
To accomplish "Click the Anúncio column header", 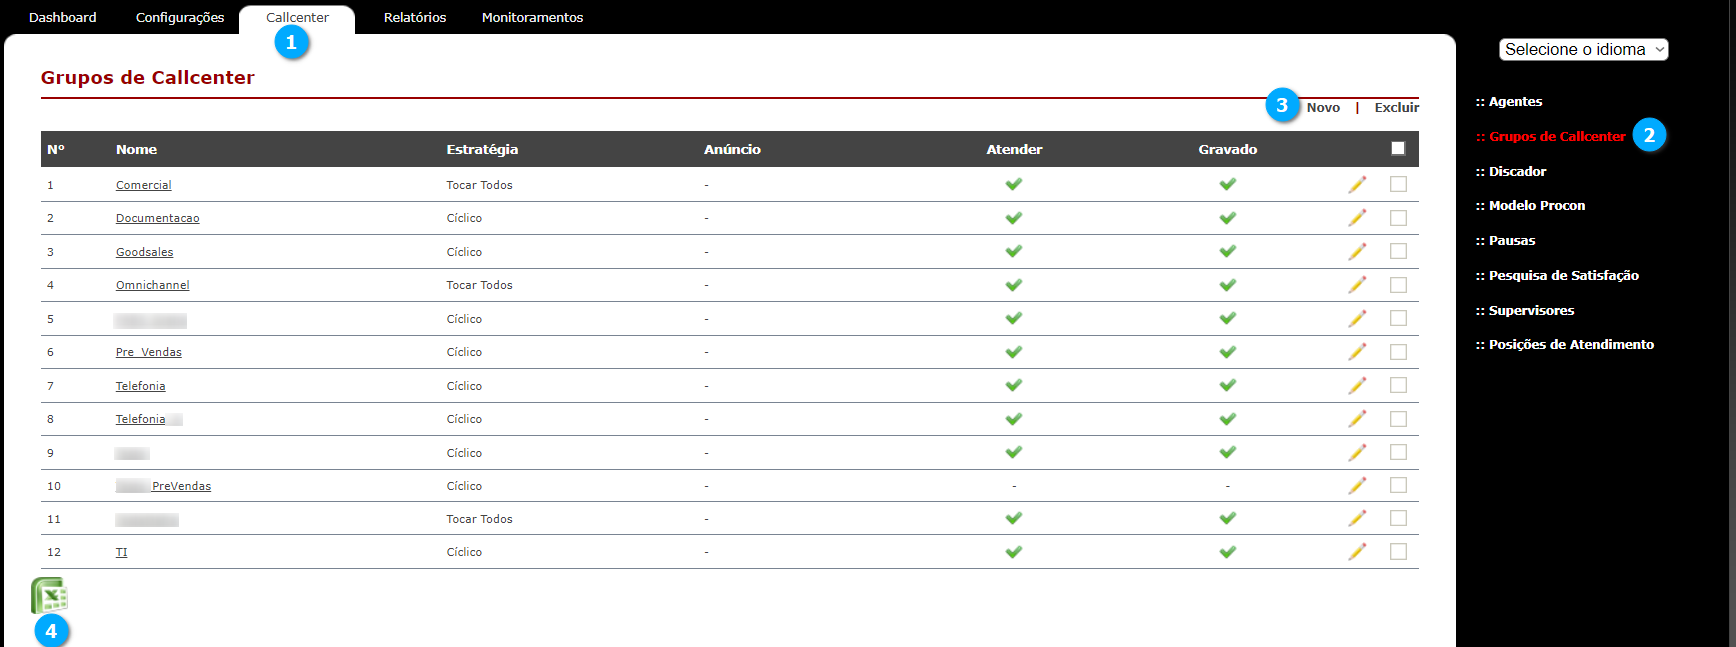I will [x=732, y=149].
